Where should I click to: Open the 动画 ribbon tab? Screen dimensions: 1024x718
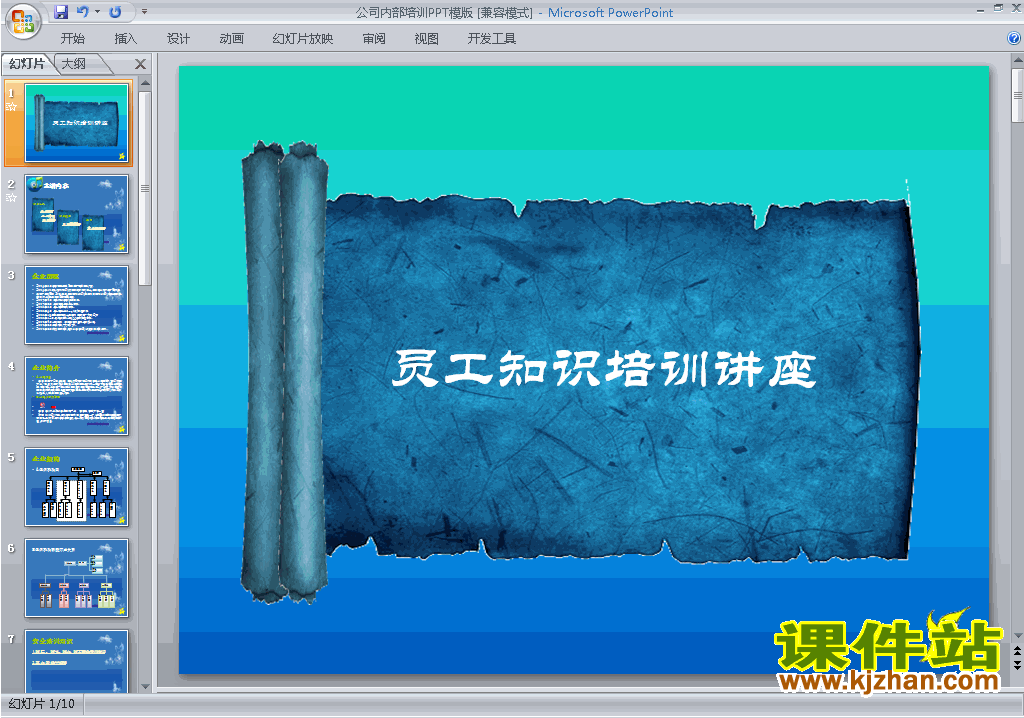coord(231,39)
